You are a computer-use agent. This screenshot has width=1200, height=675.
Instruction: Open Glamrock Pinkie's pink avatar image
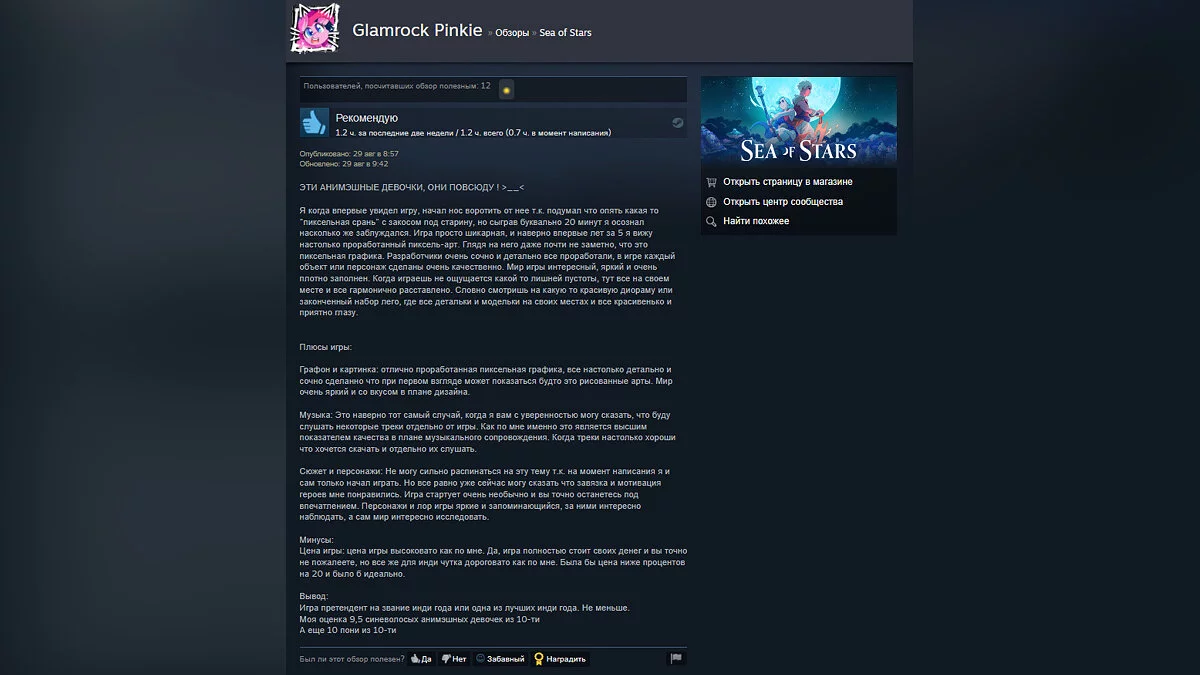pos(314,28)
